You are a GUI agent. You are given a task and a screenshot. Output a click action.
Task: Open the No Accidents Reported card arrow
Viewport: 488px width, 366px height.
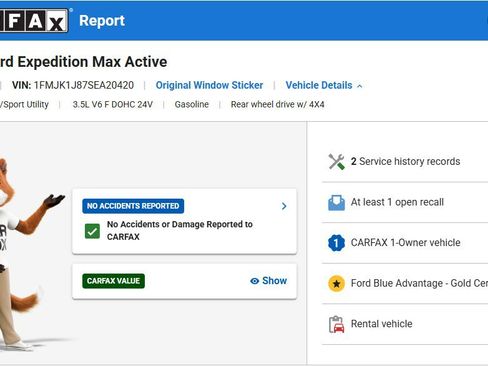(284, 206)
